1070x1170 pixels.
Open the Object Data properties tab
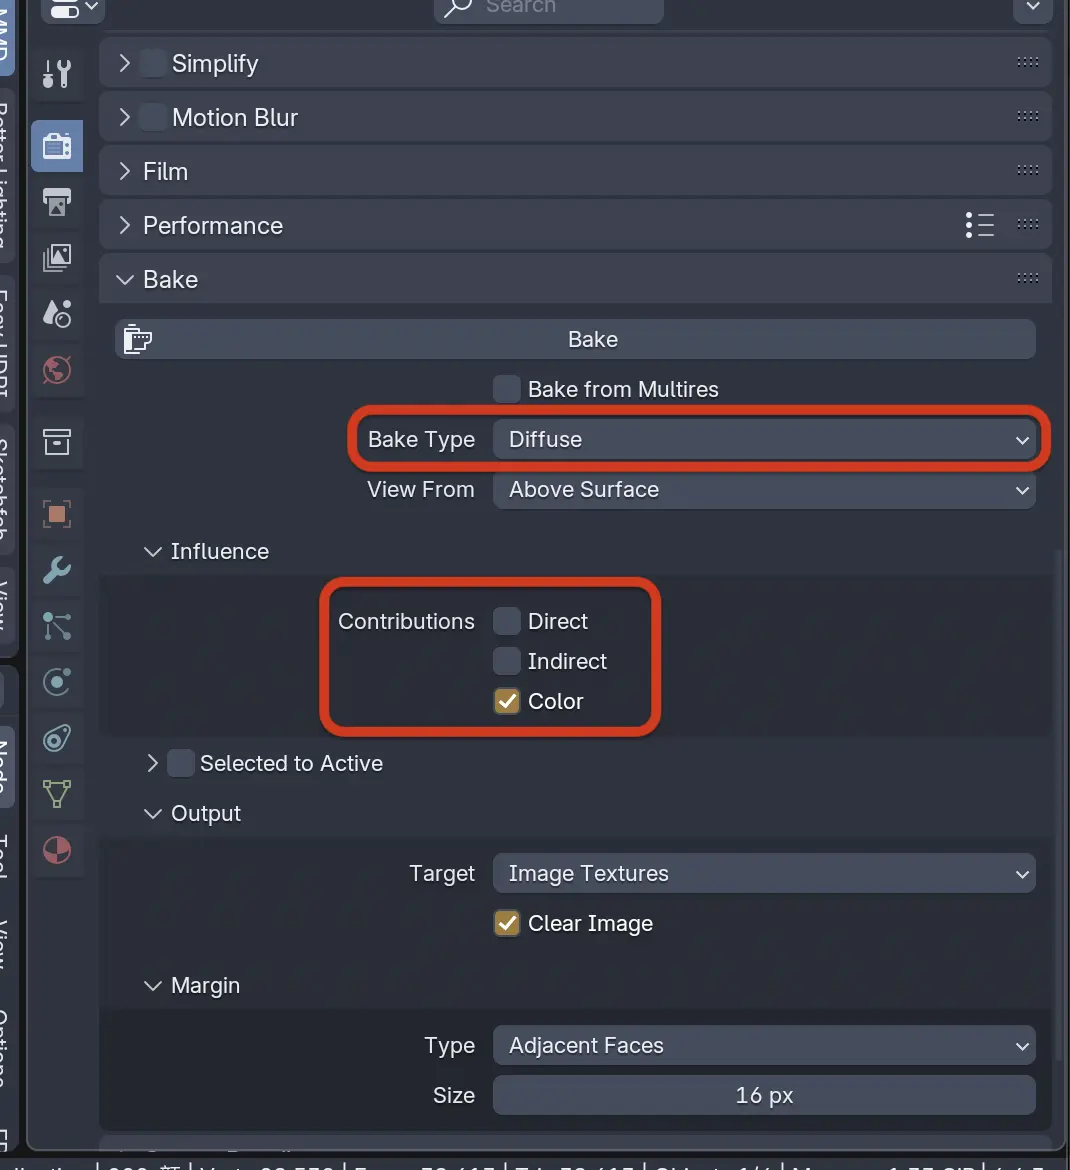pos(57,794)
